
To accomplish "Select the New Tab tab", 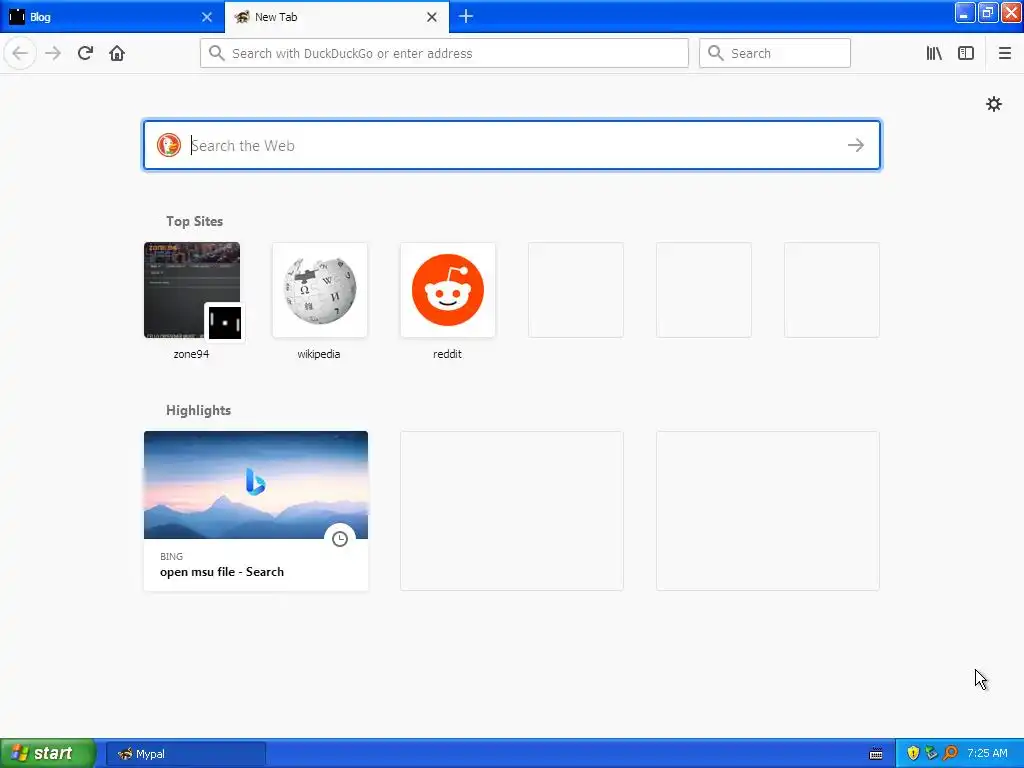I will pos(336,17).
